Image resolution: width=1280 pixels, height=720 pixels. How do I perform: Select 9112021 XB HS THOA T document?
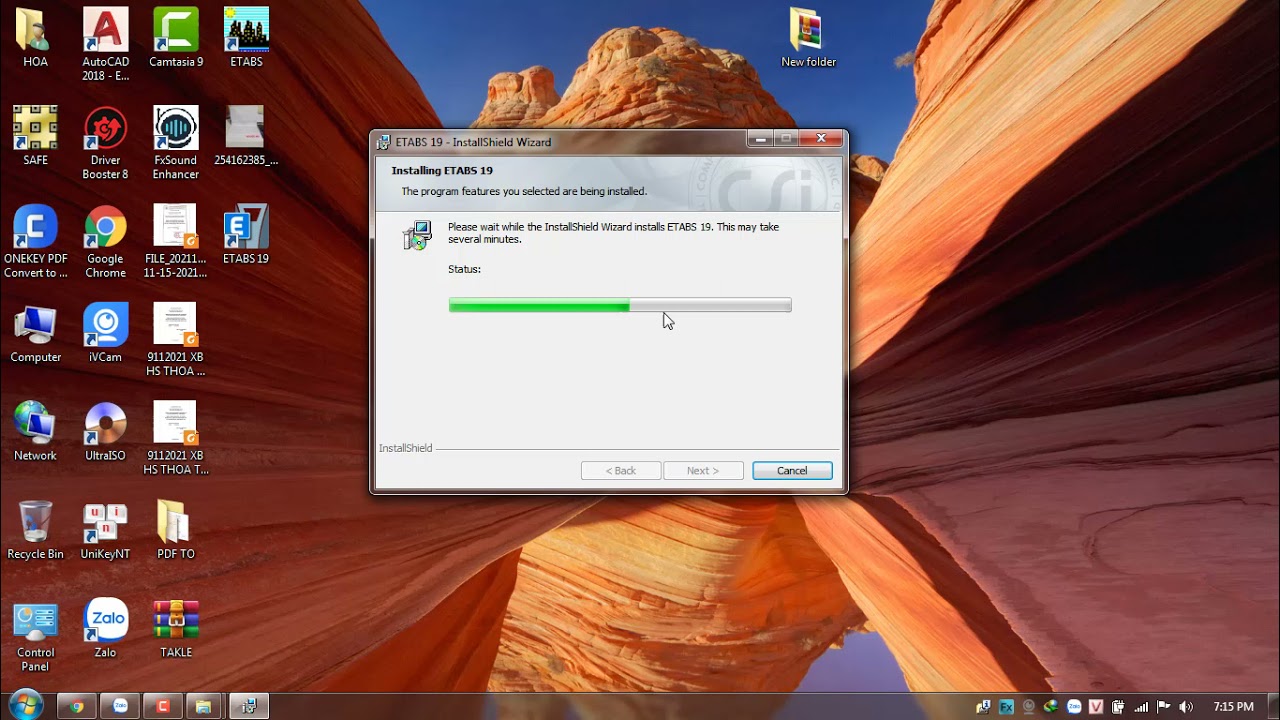pos(176,438)
